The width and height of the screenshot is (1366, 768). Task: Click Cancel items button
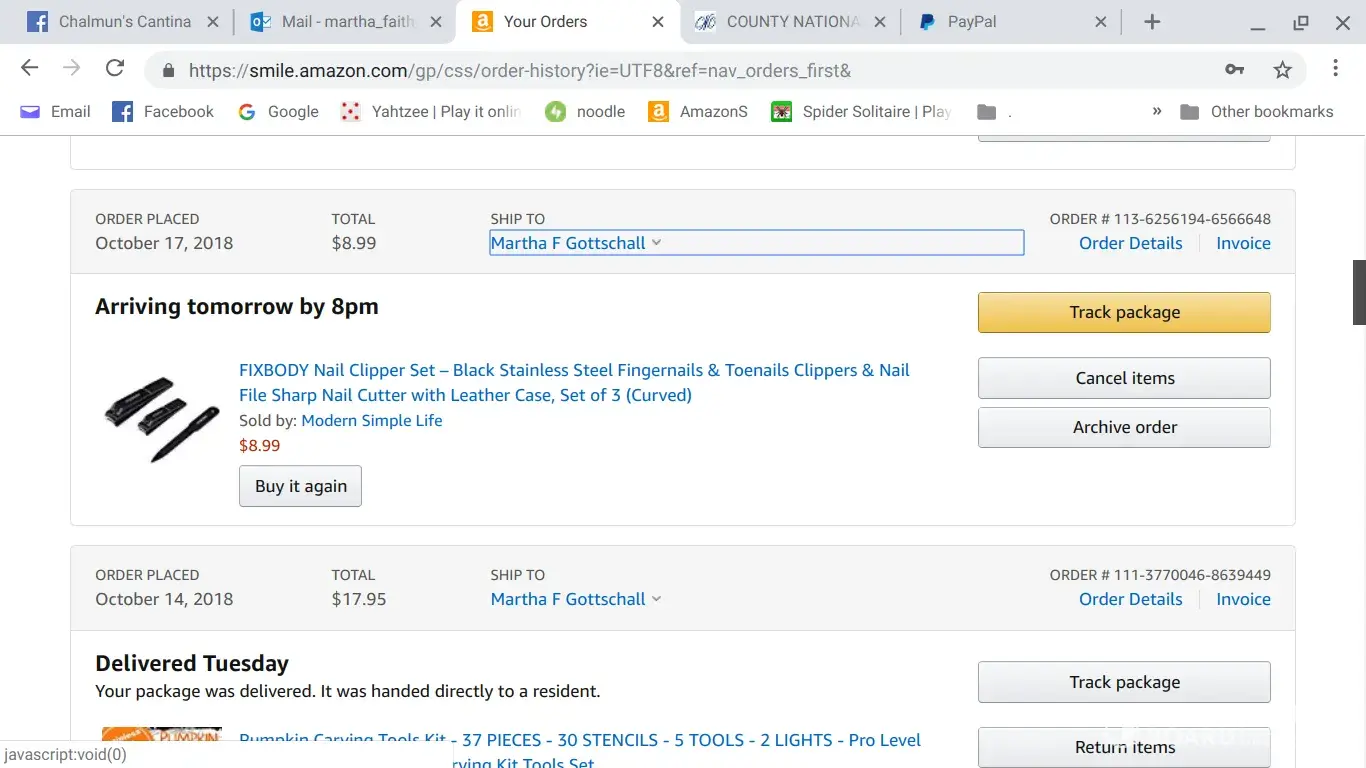tap(1124, 378)
